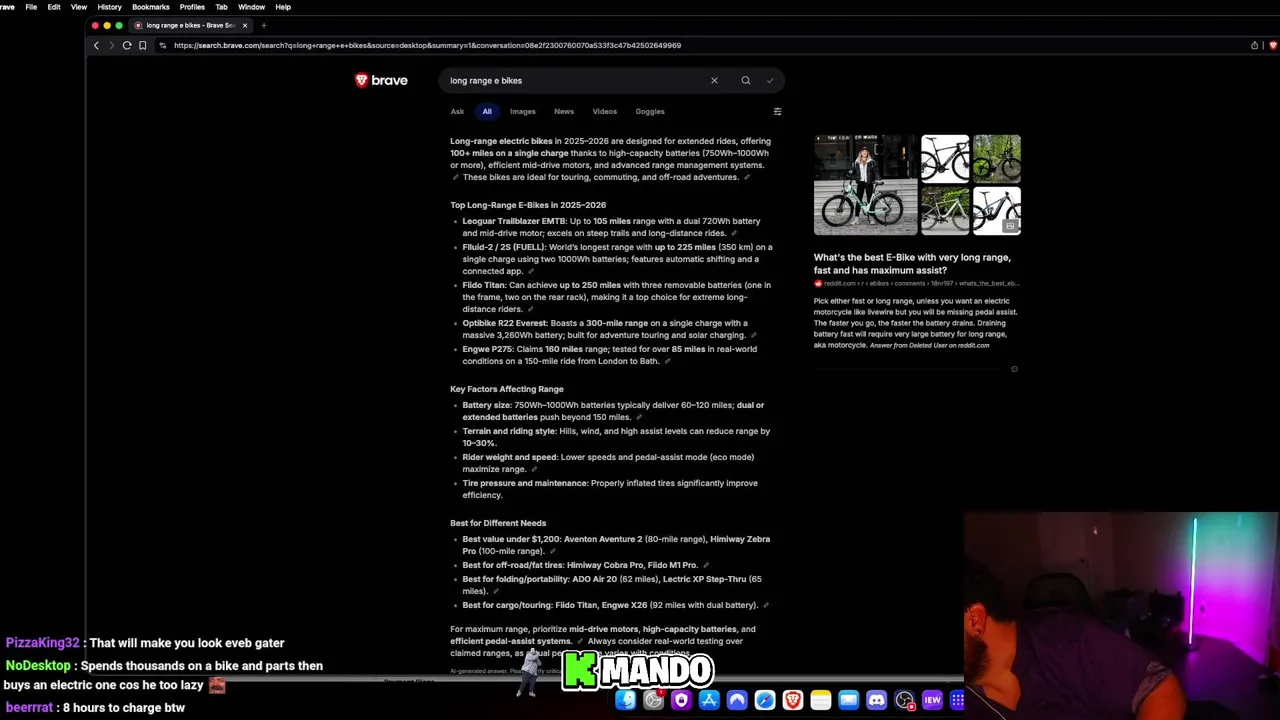Click the browser back arrow
The image size is (1280, 720).
pos(96,45)
